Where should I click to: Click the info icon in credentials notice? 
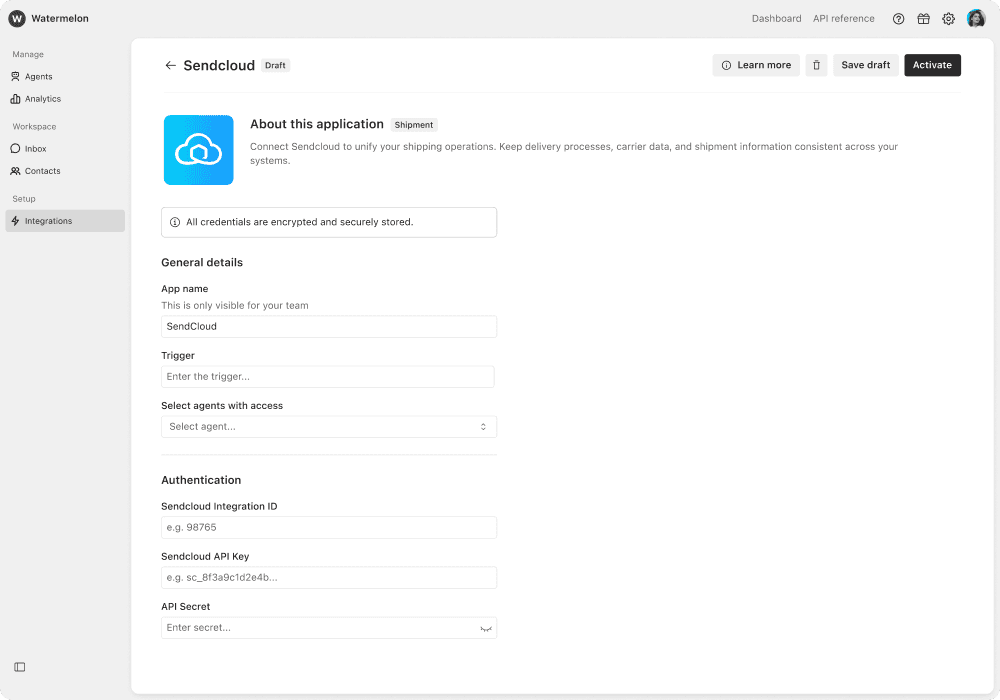click(175, 222)
